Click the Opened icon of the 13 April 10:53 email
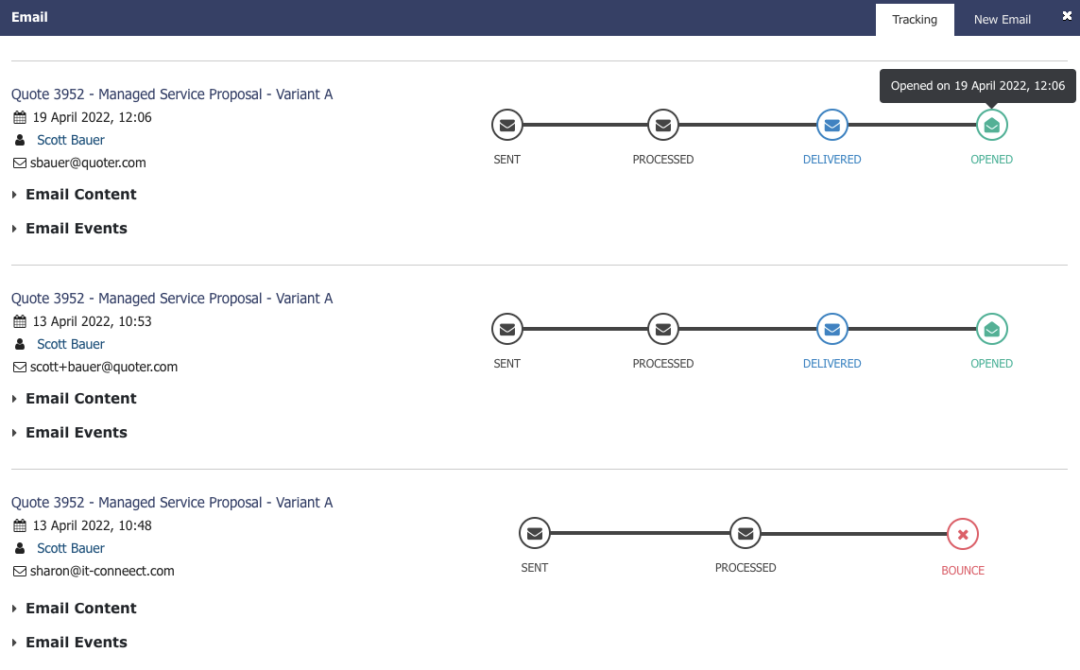 pyautogui.click(x=991, y=330)
